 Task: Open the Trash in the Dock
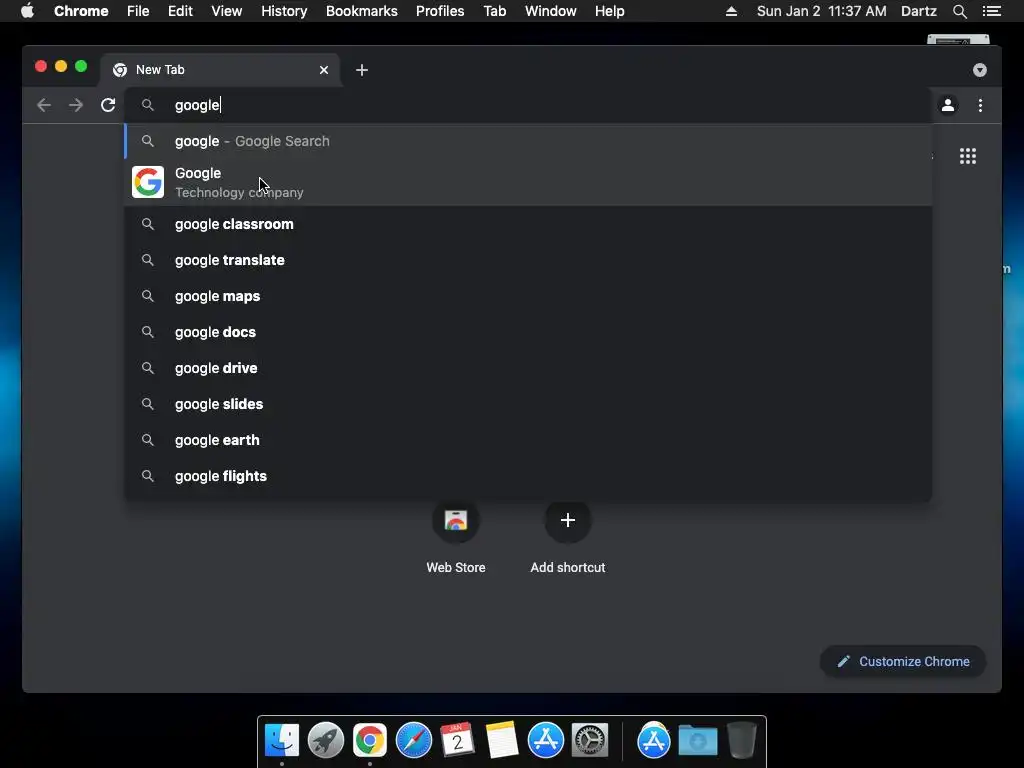(x=742, y=741)
